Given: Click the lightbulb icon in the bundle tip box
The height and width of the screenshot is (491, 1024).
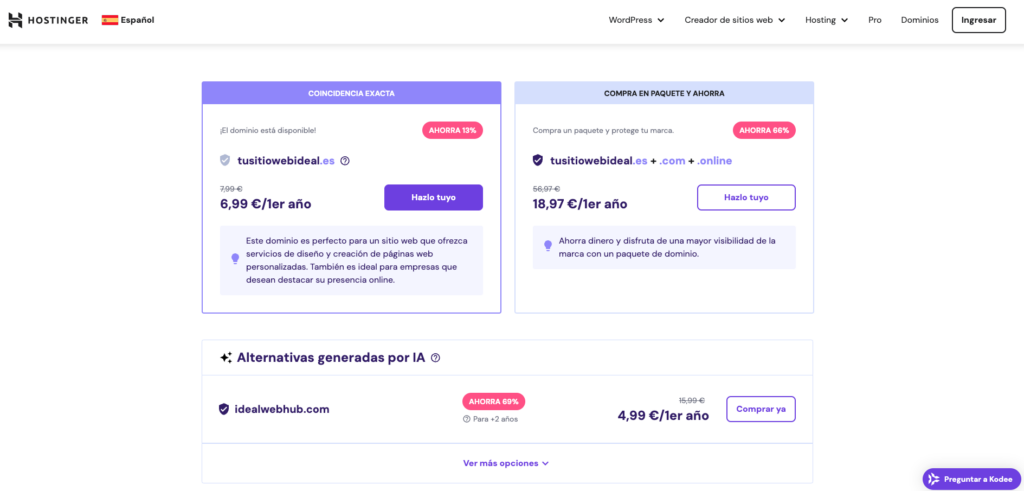Looking at the screenshot, I should coord(548,246).
